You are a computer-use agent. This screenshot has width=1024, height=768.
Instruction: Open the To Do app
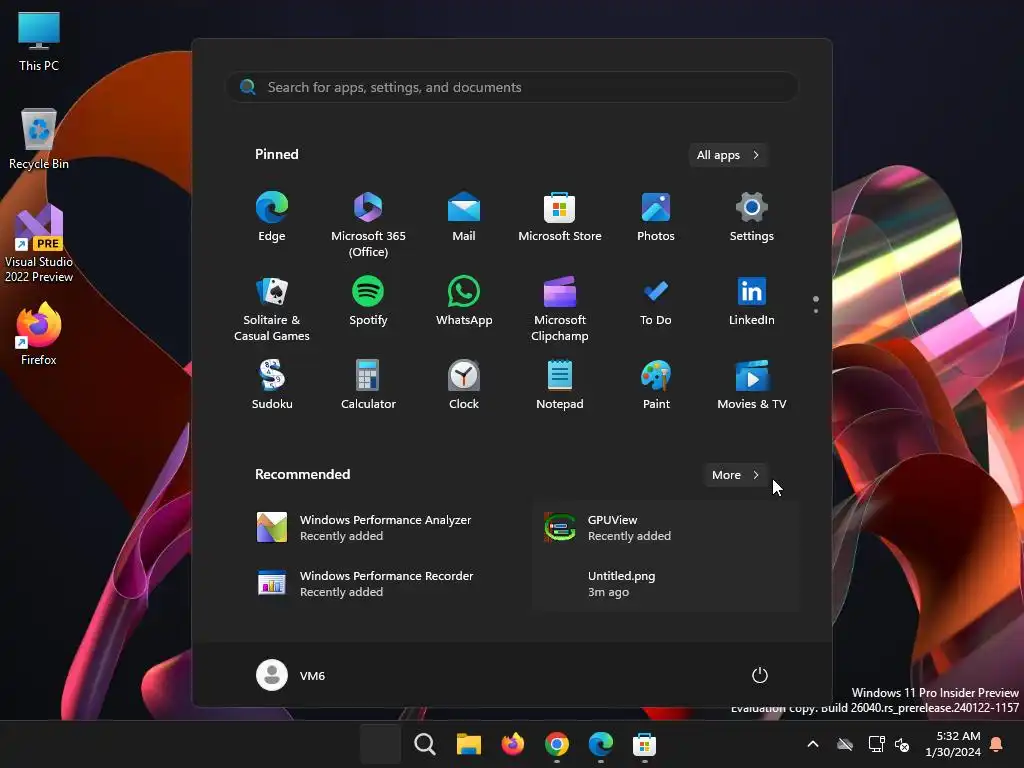click(x=656, y=301)
